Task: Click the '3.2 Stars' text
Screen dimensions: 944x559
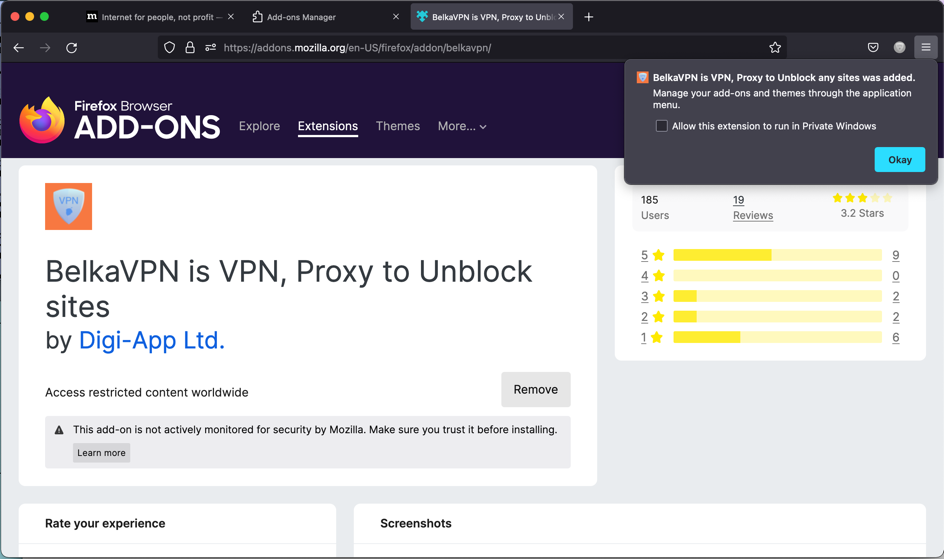Action: (862, 213)
